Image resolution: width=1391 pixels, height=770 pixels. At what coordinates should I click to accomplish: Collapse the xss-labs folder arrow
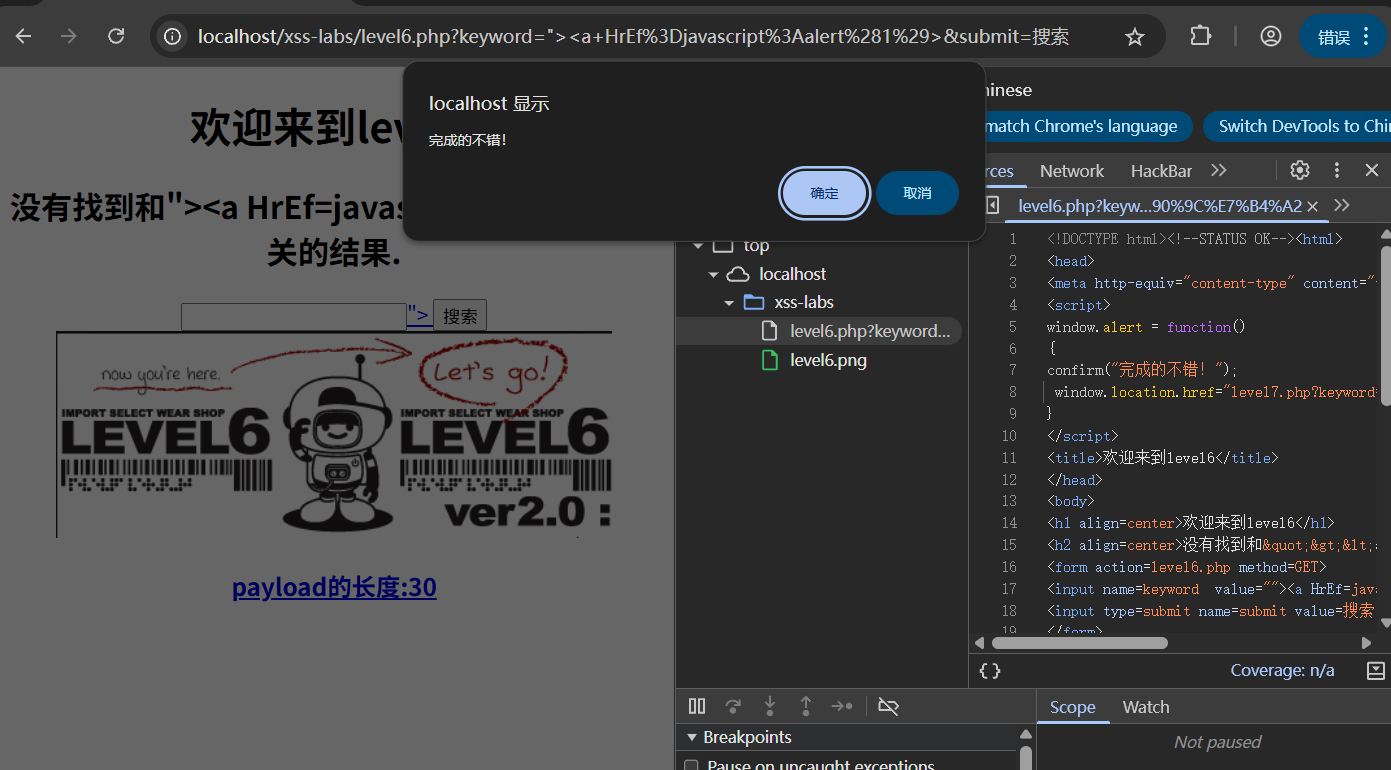coord(730,302)
